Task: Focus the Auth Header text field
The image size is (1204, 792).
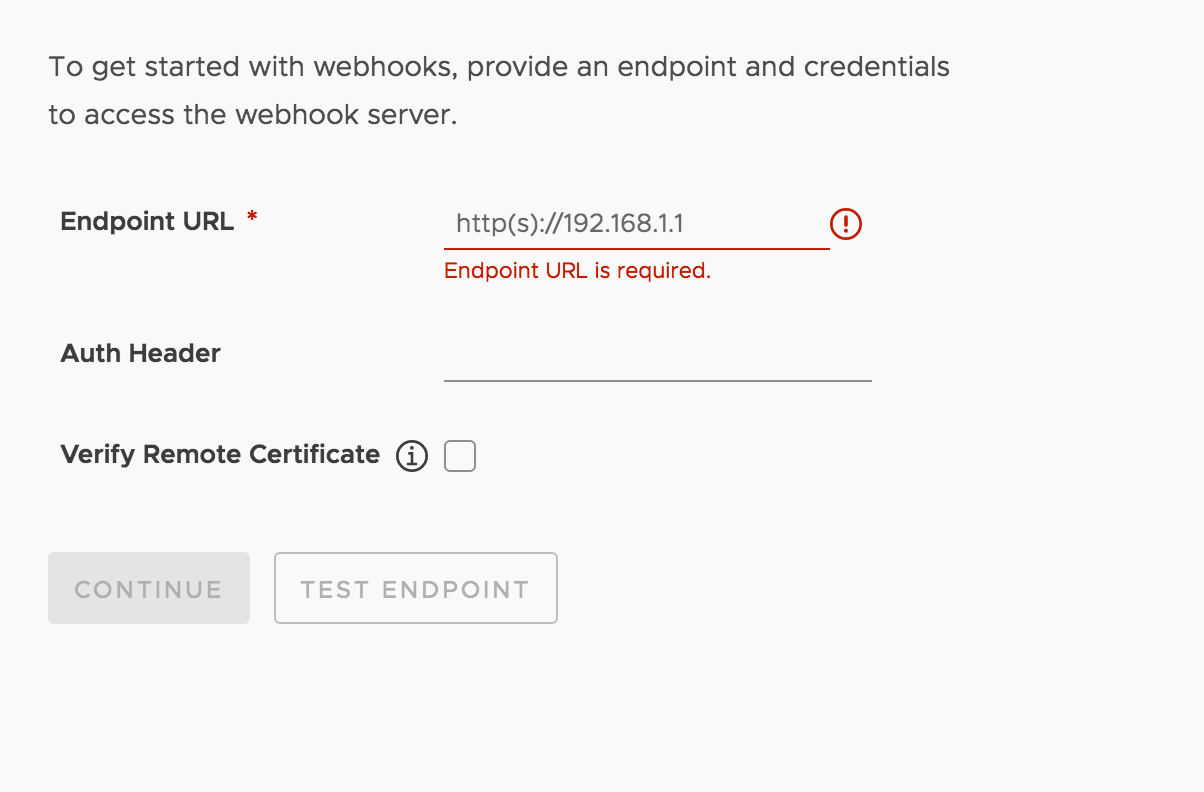Action: [x=657, y=370]
